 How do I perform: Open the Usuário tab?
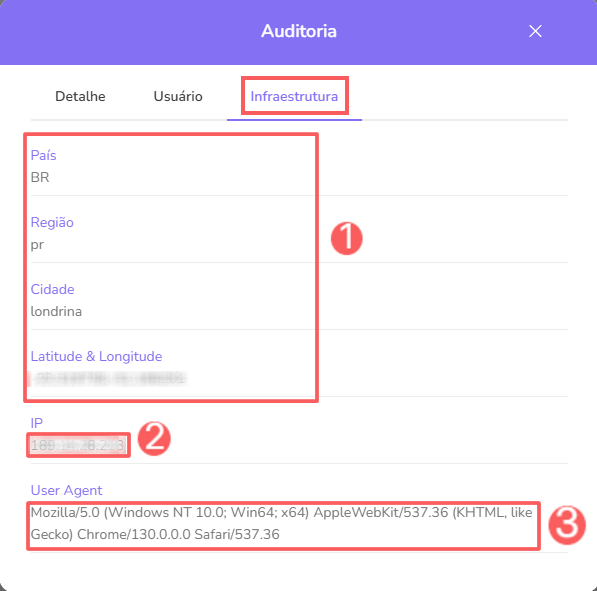pos(178,96)
